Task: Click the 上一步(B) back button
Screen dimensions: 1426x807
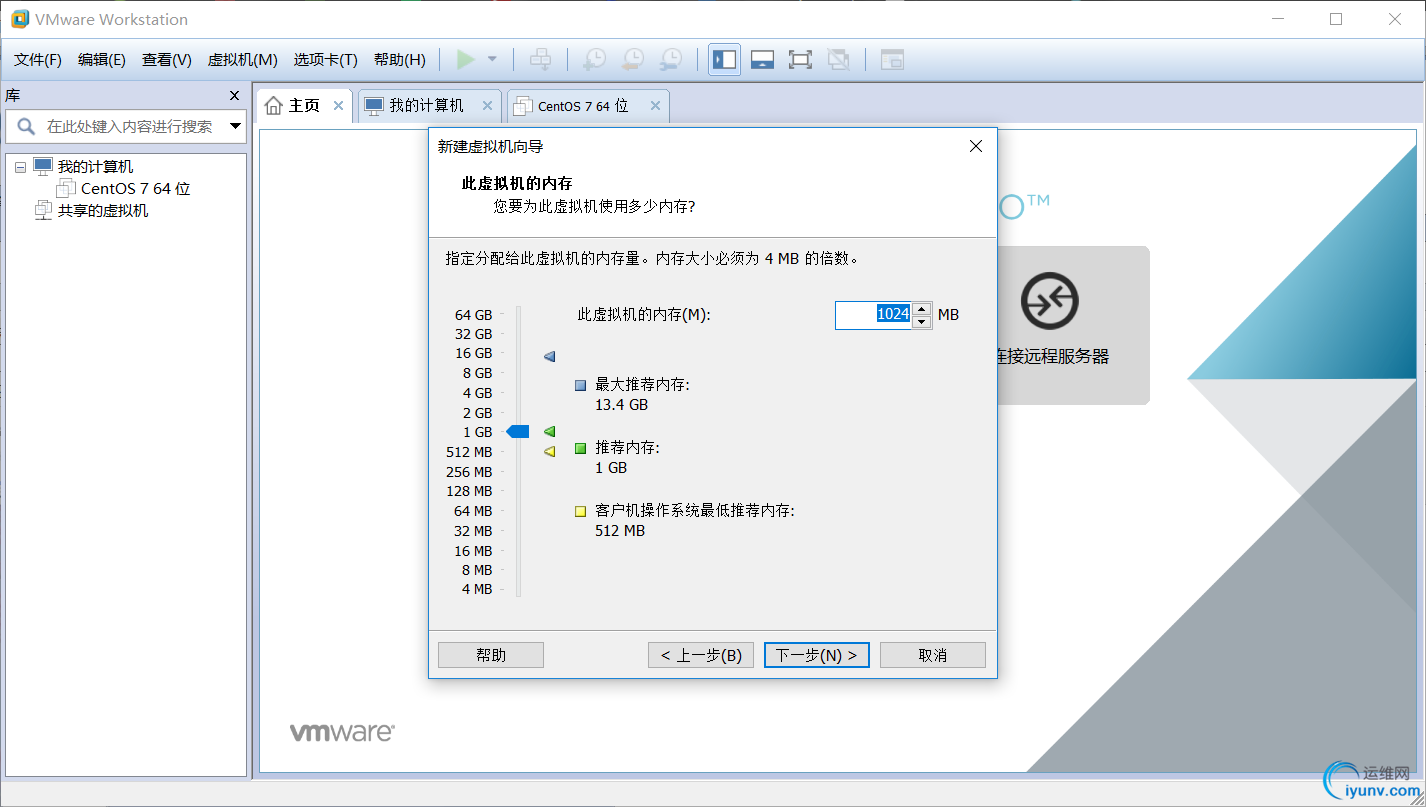Action: (x=700, y=655)
